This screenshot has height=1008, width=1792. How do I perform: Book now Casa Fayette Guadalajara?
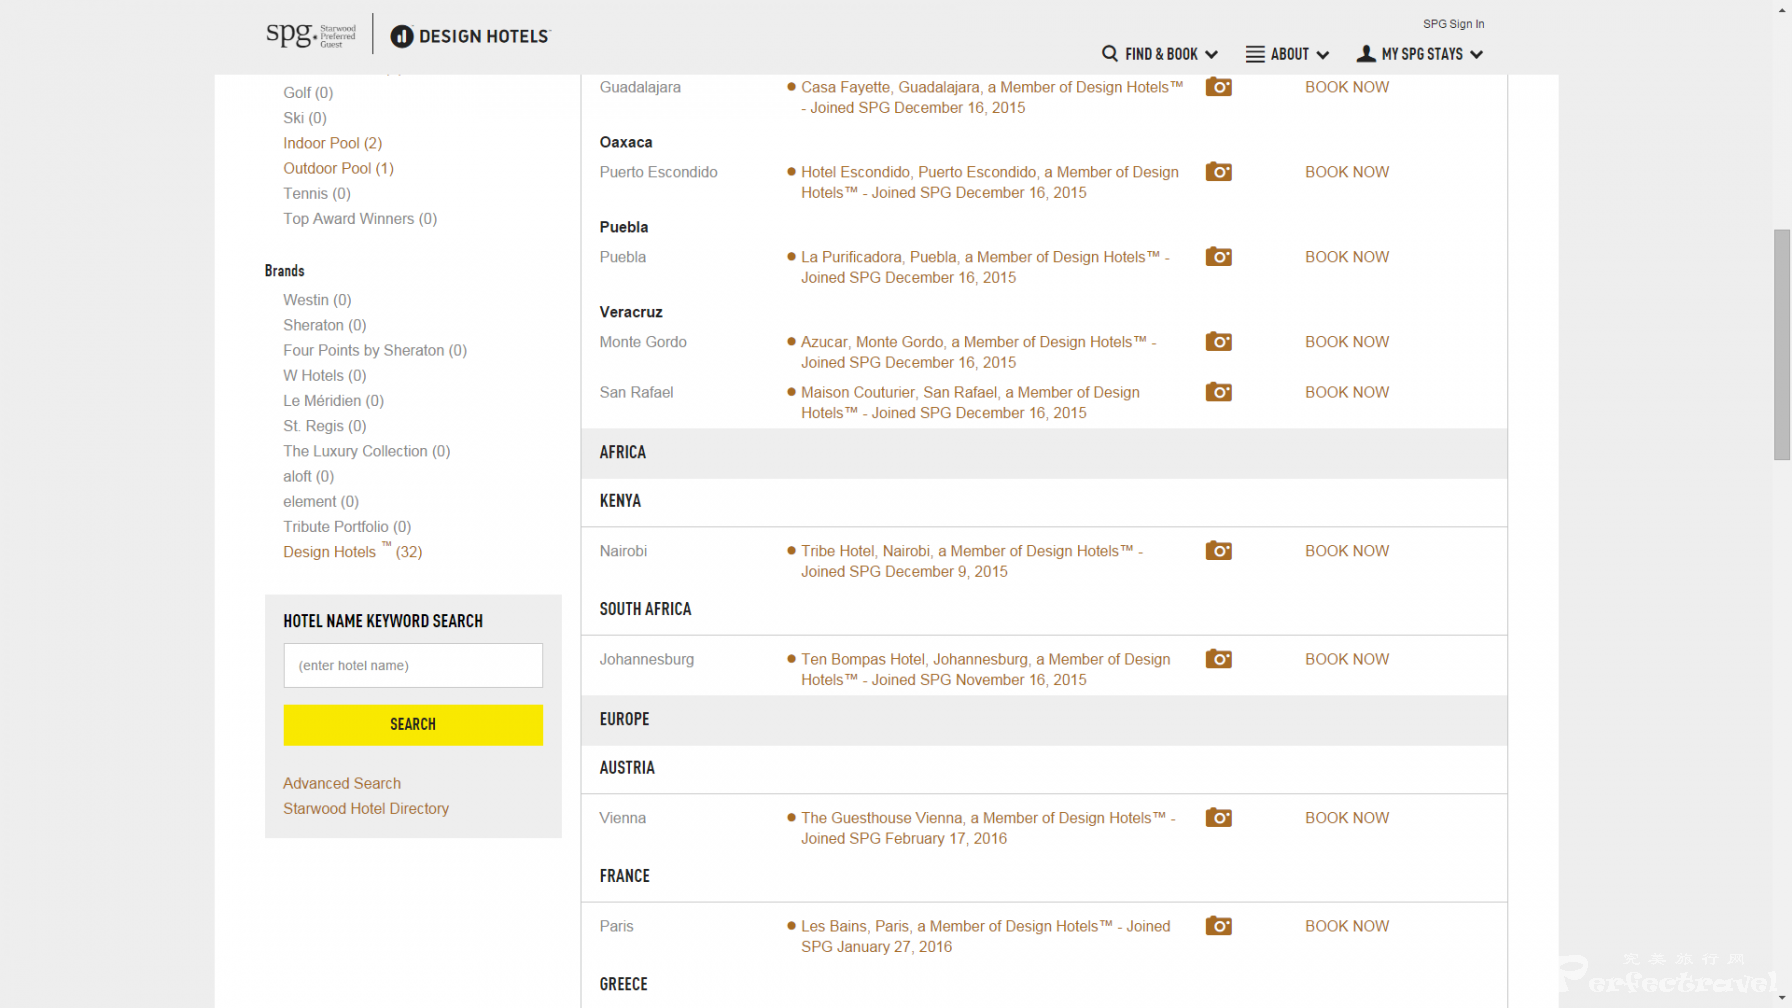click(1347, 87)
